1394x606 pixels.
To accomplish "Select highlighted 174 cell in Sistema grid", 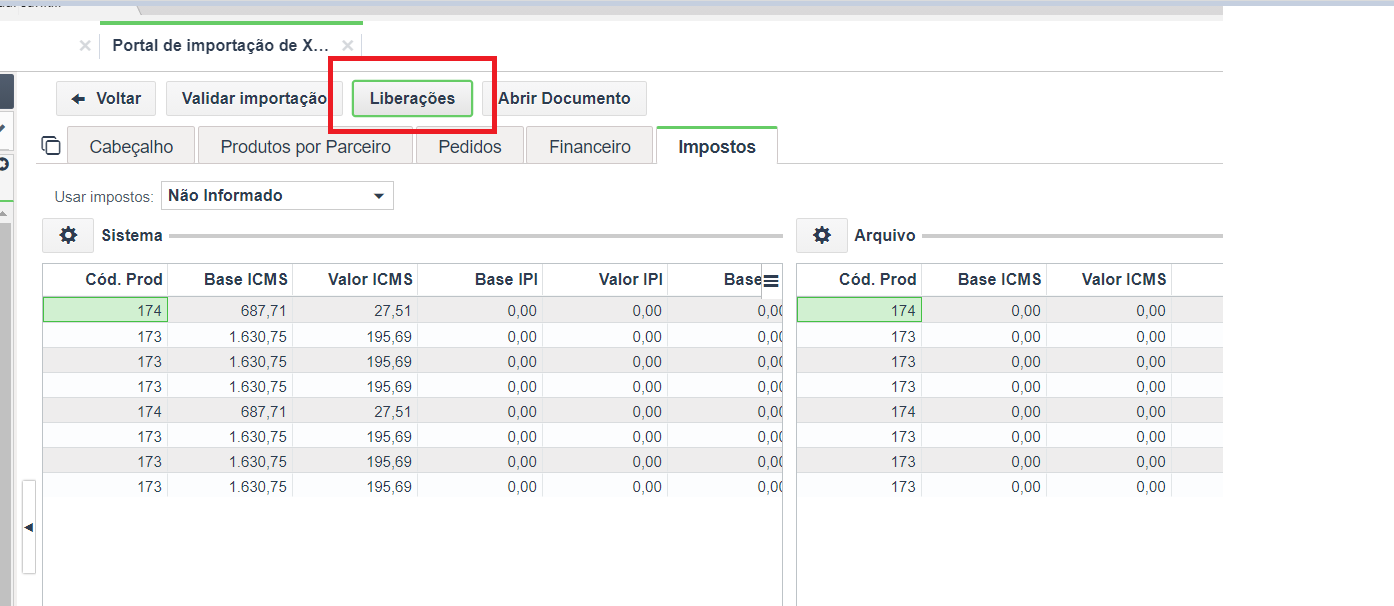I will tap(105, 310).
